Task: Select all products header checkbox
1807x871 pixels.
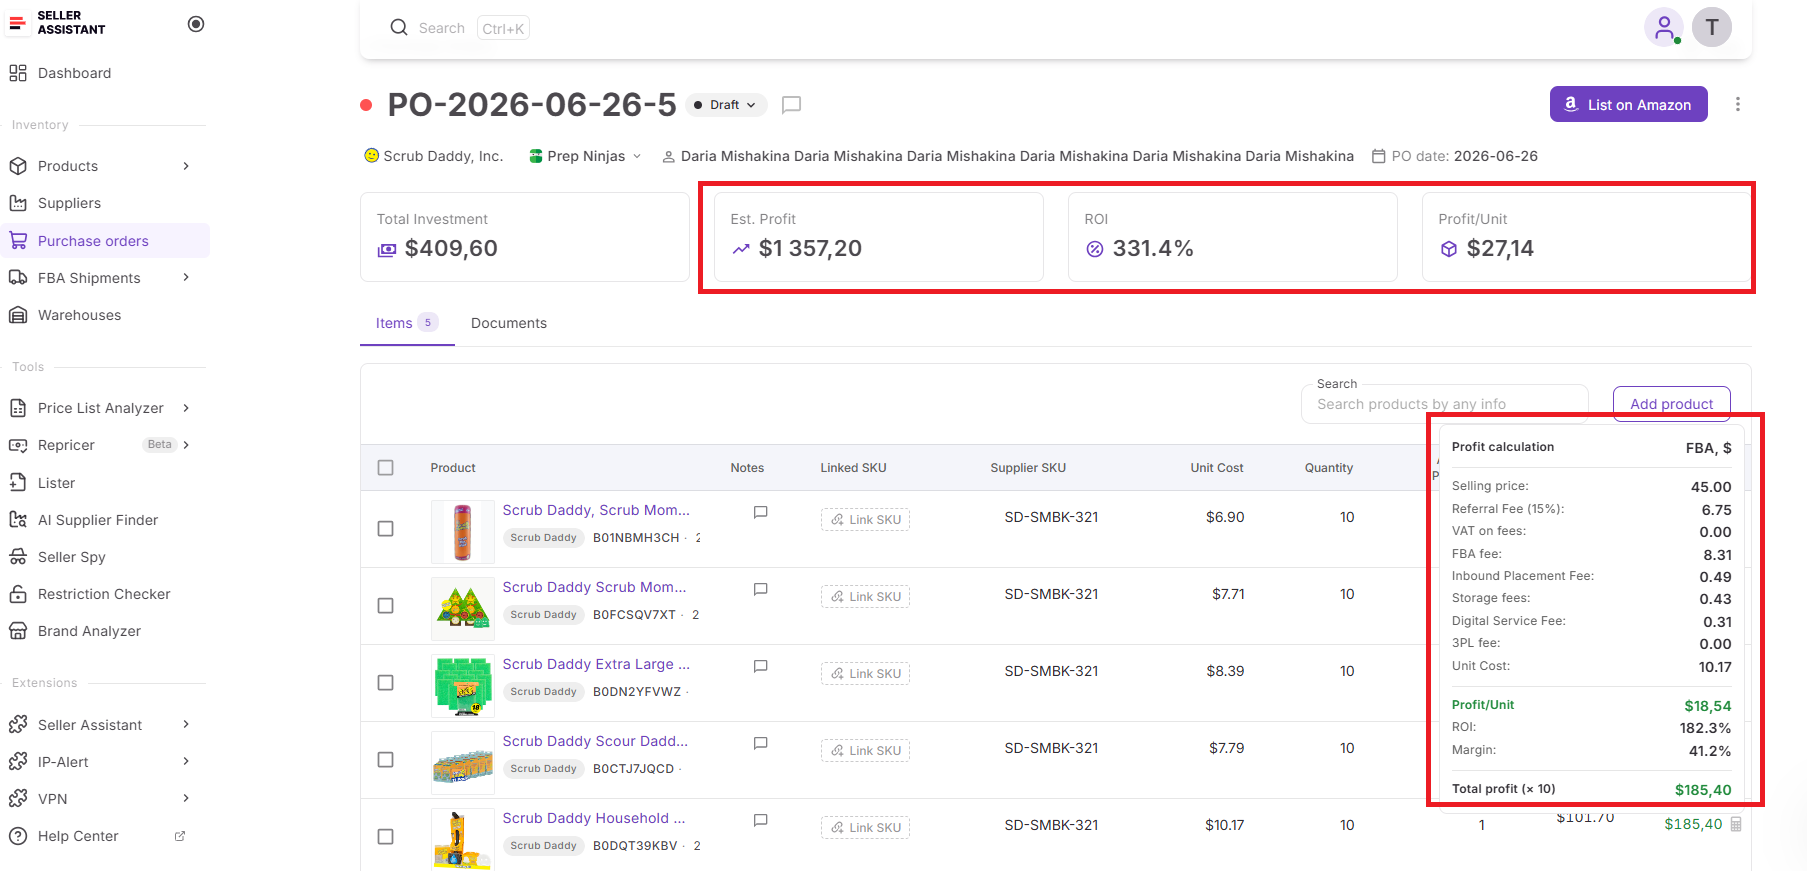Action: pyautogui.click(x=386, y=468)
